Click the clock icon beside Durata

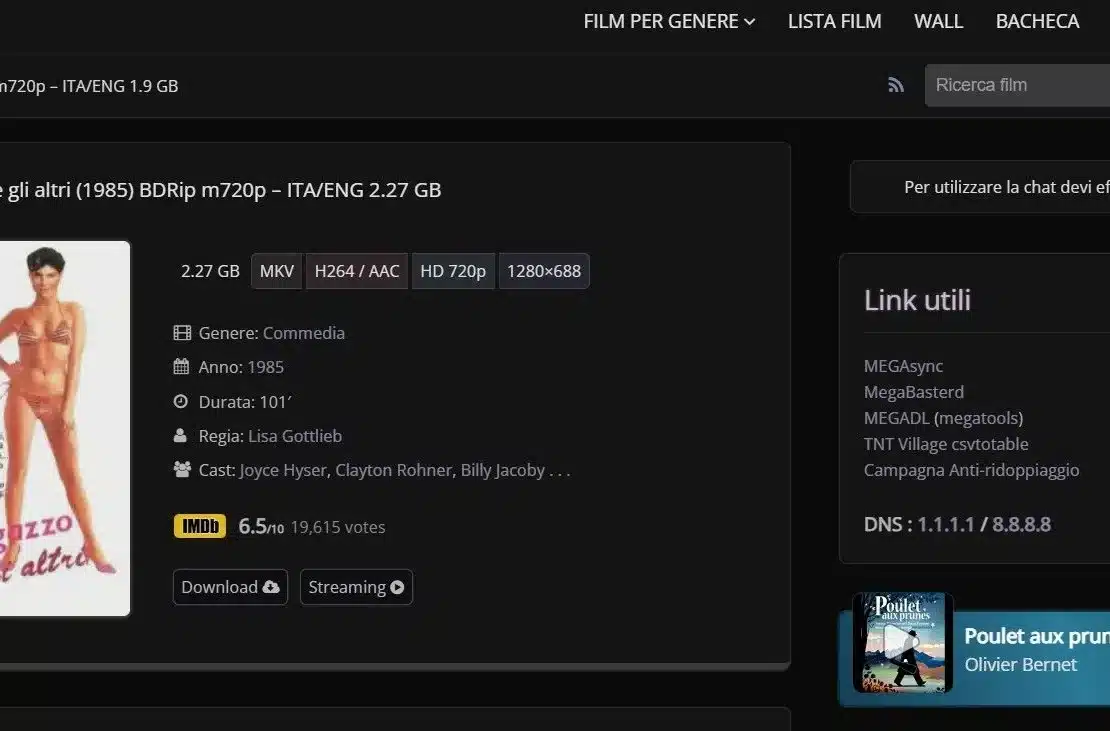point(181,401)
